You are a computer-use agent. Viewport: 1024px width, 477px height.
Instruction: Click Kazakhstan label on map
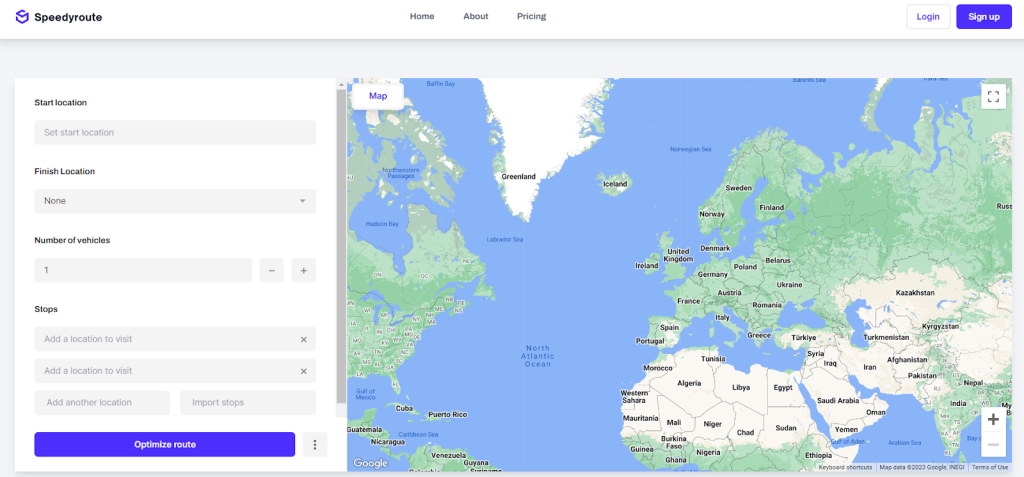pos(915,293)
